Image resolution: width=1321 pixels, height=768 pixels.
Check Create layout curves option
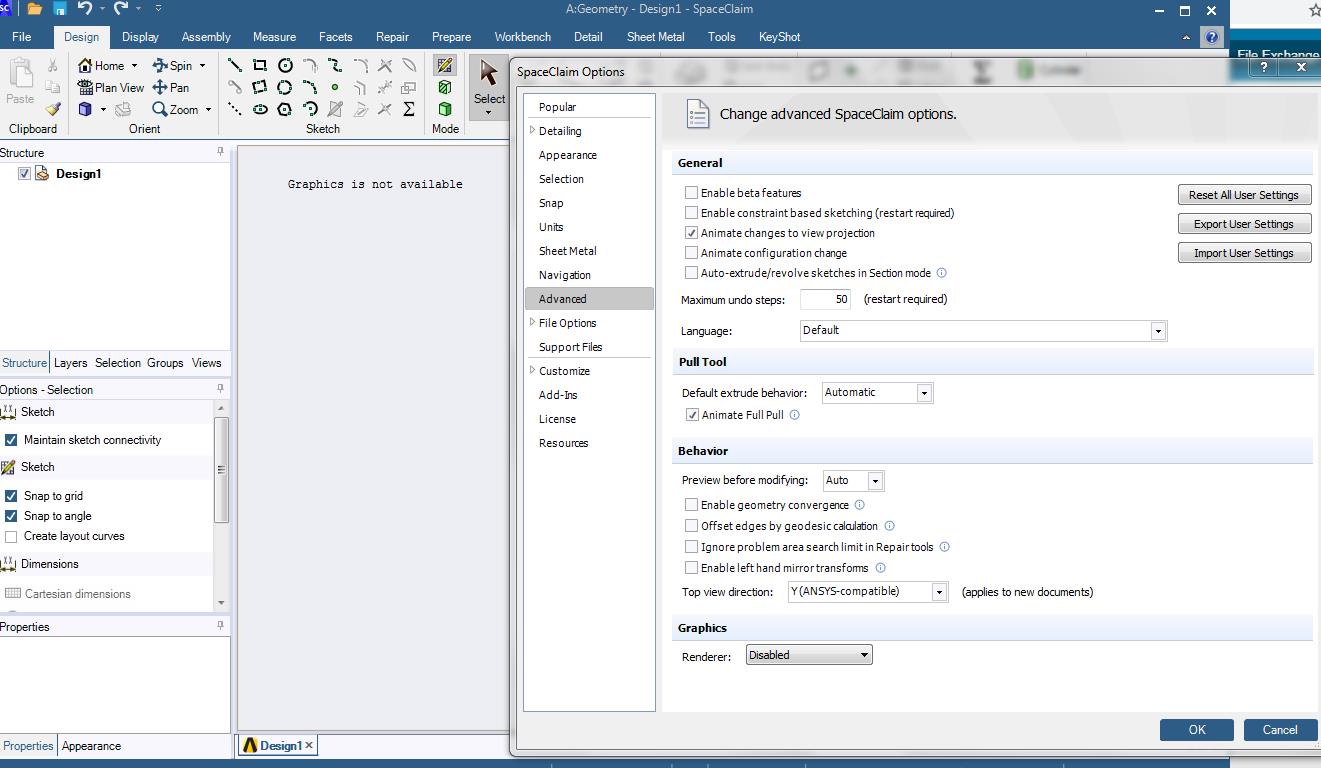pos(11,536)
